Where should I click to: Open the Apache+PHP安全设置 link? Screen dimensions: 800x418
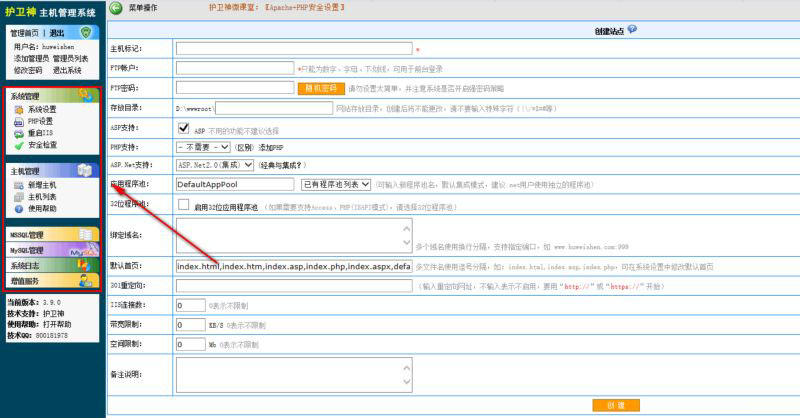point(305,7)
